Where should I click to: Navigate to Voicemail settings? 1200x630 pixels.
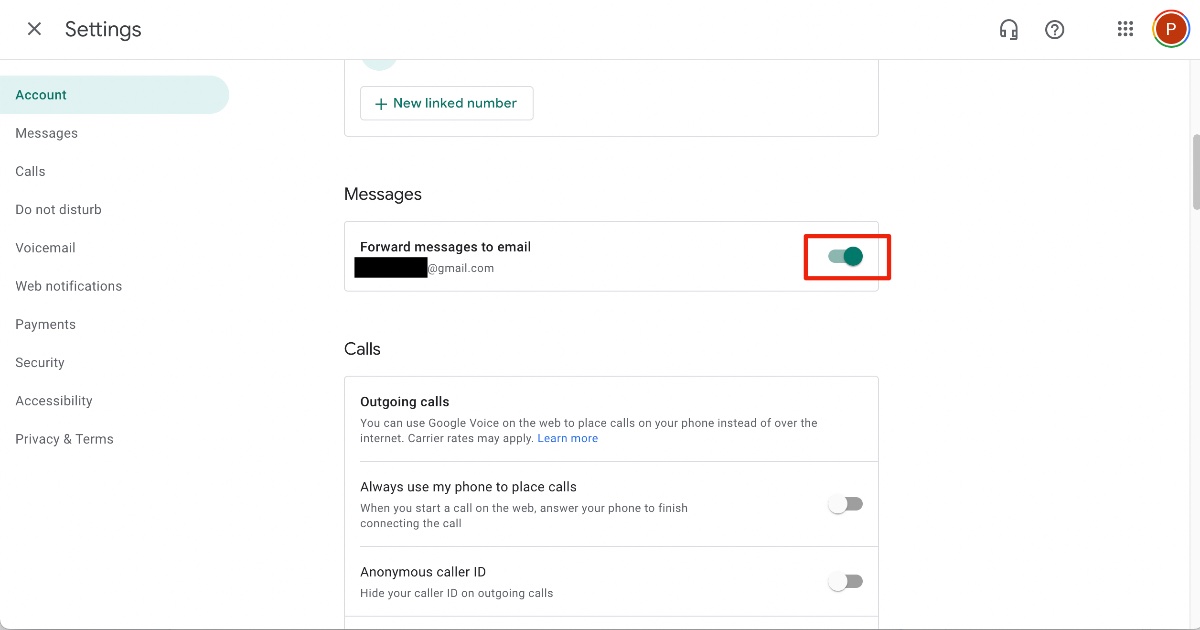45,248
